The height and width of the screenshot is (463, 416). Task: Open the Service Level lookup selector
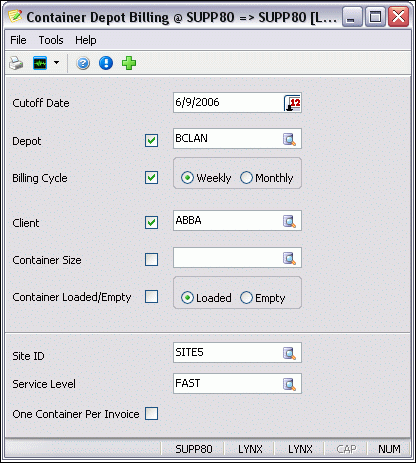[289, 384]
